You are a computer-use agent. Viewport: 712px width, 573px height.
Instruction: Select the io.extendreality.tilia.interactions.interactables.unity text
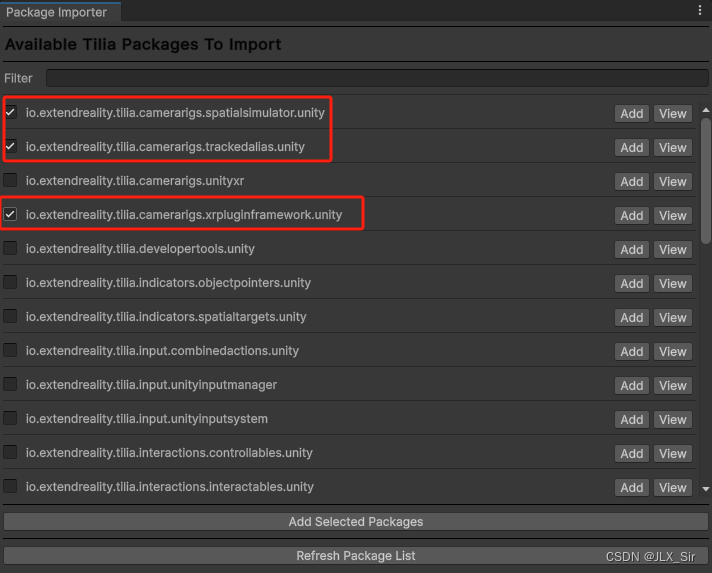coord(170,487)
